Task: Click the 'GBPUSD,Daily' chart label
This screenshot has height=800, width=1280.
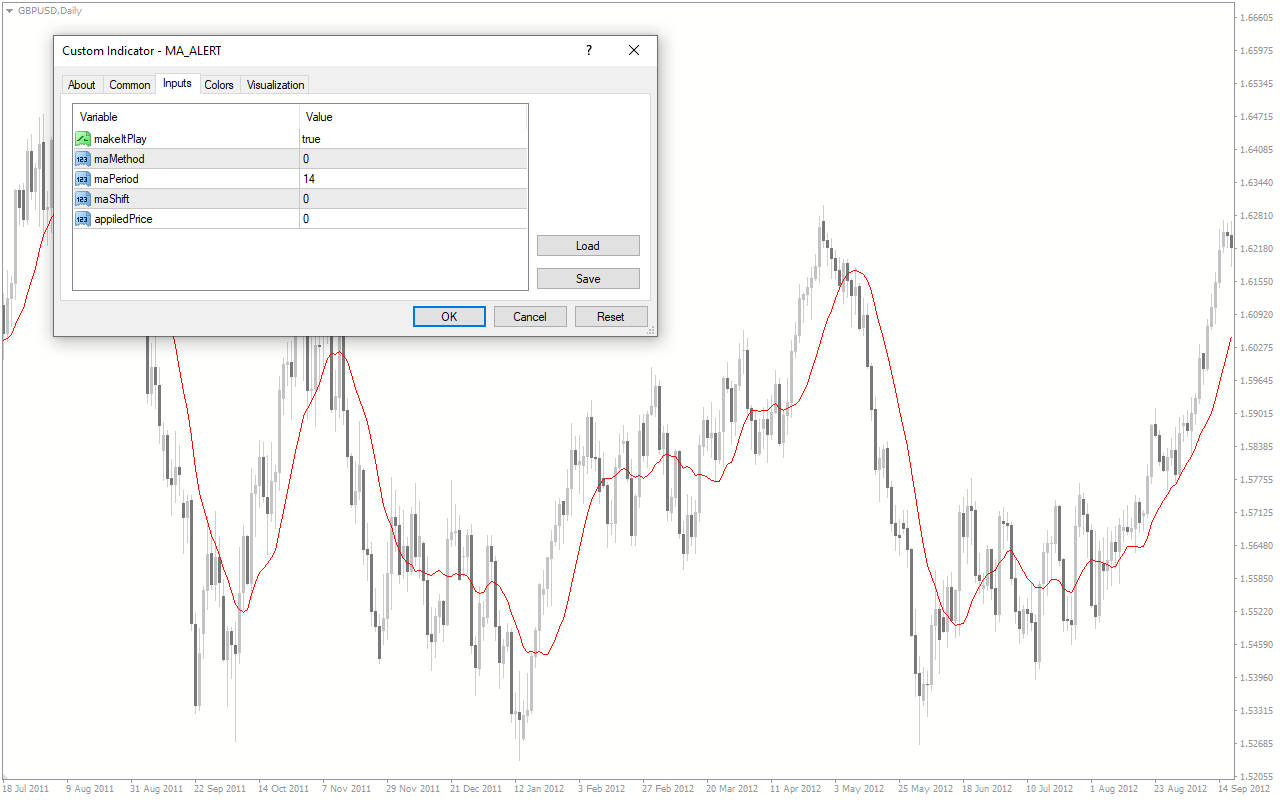Action: point(50,10)
